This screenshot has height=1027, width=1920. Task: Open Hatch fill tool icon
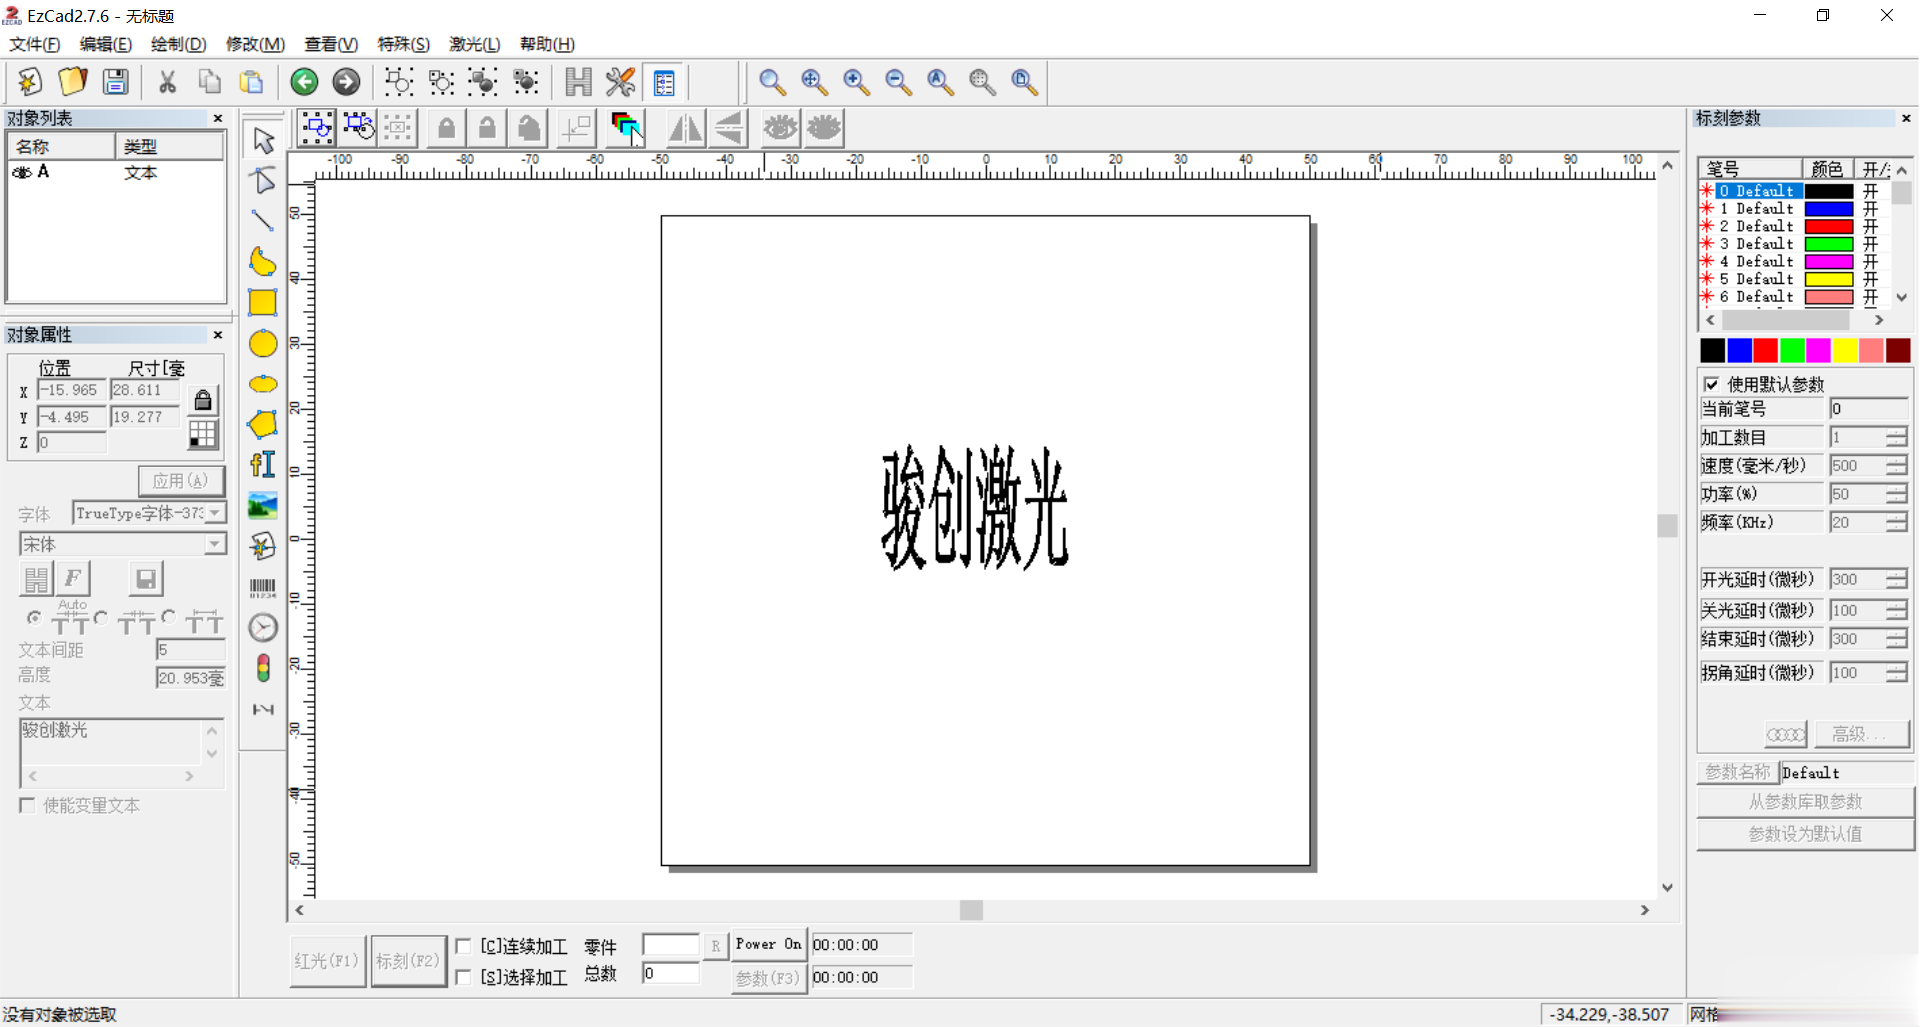[x=578, y=82]
